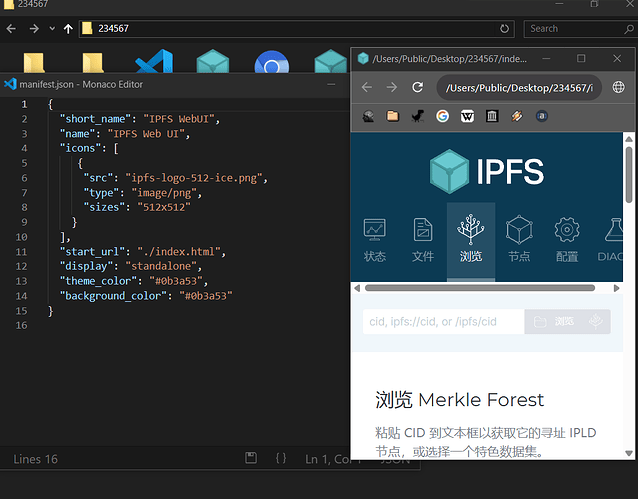Go back in File Explorer

pos(11,28)
